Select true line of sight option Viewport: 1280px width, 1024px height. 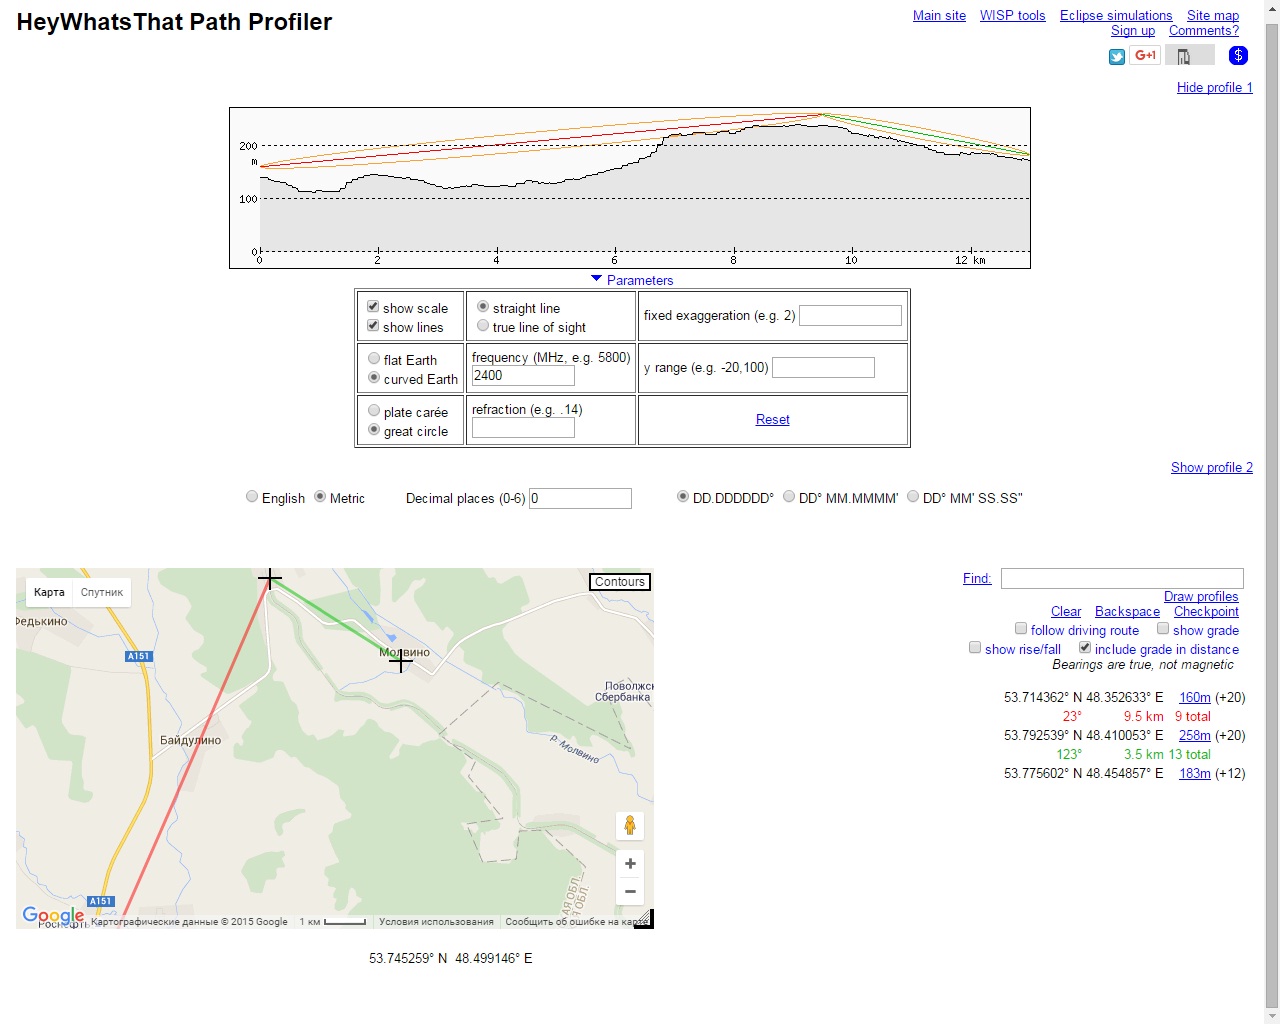pos(483,326)
